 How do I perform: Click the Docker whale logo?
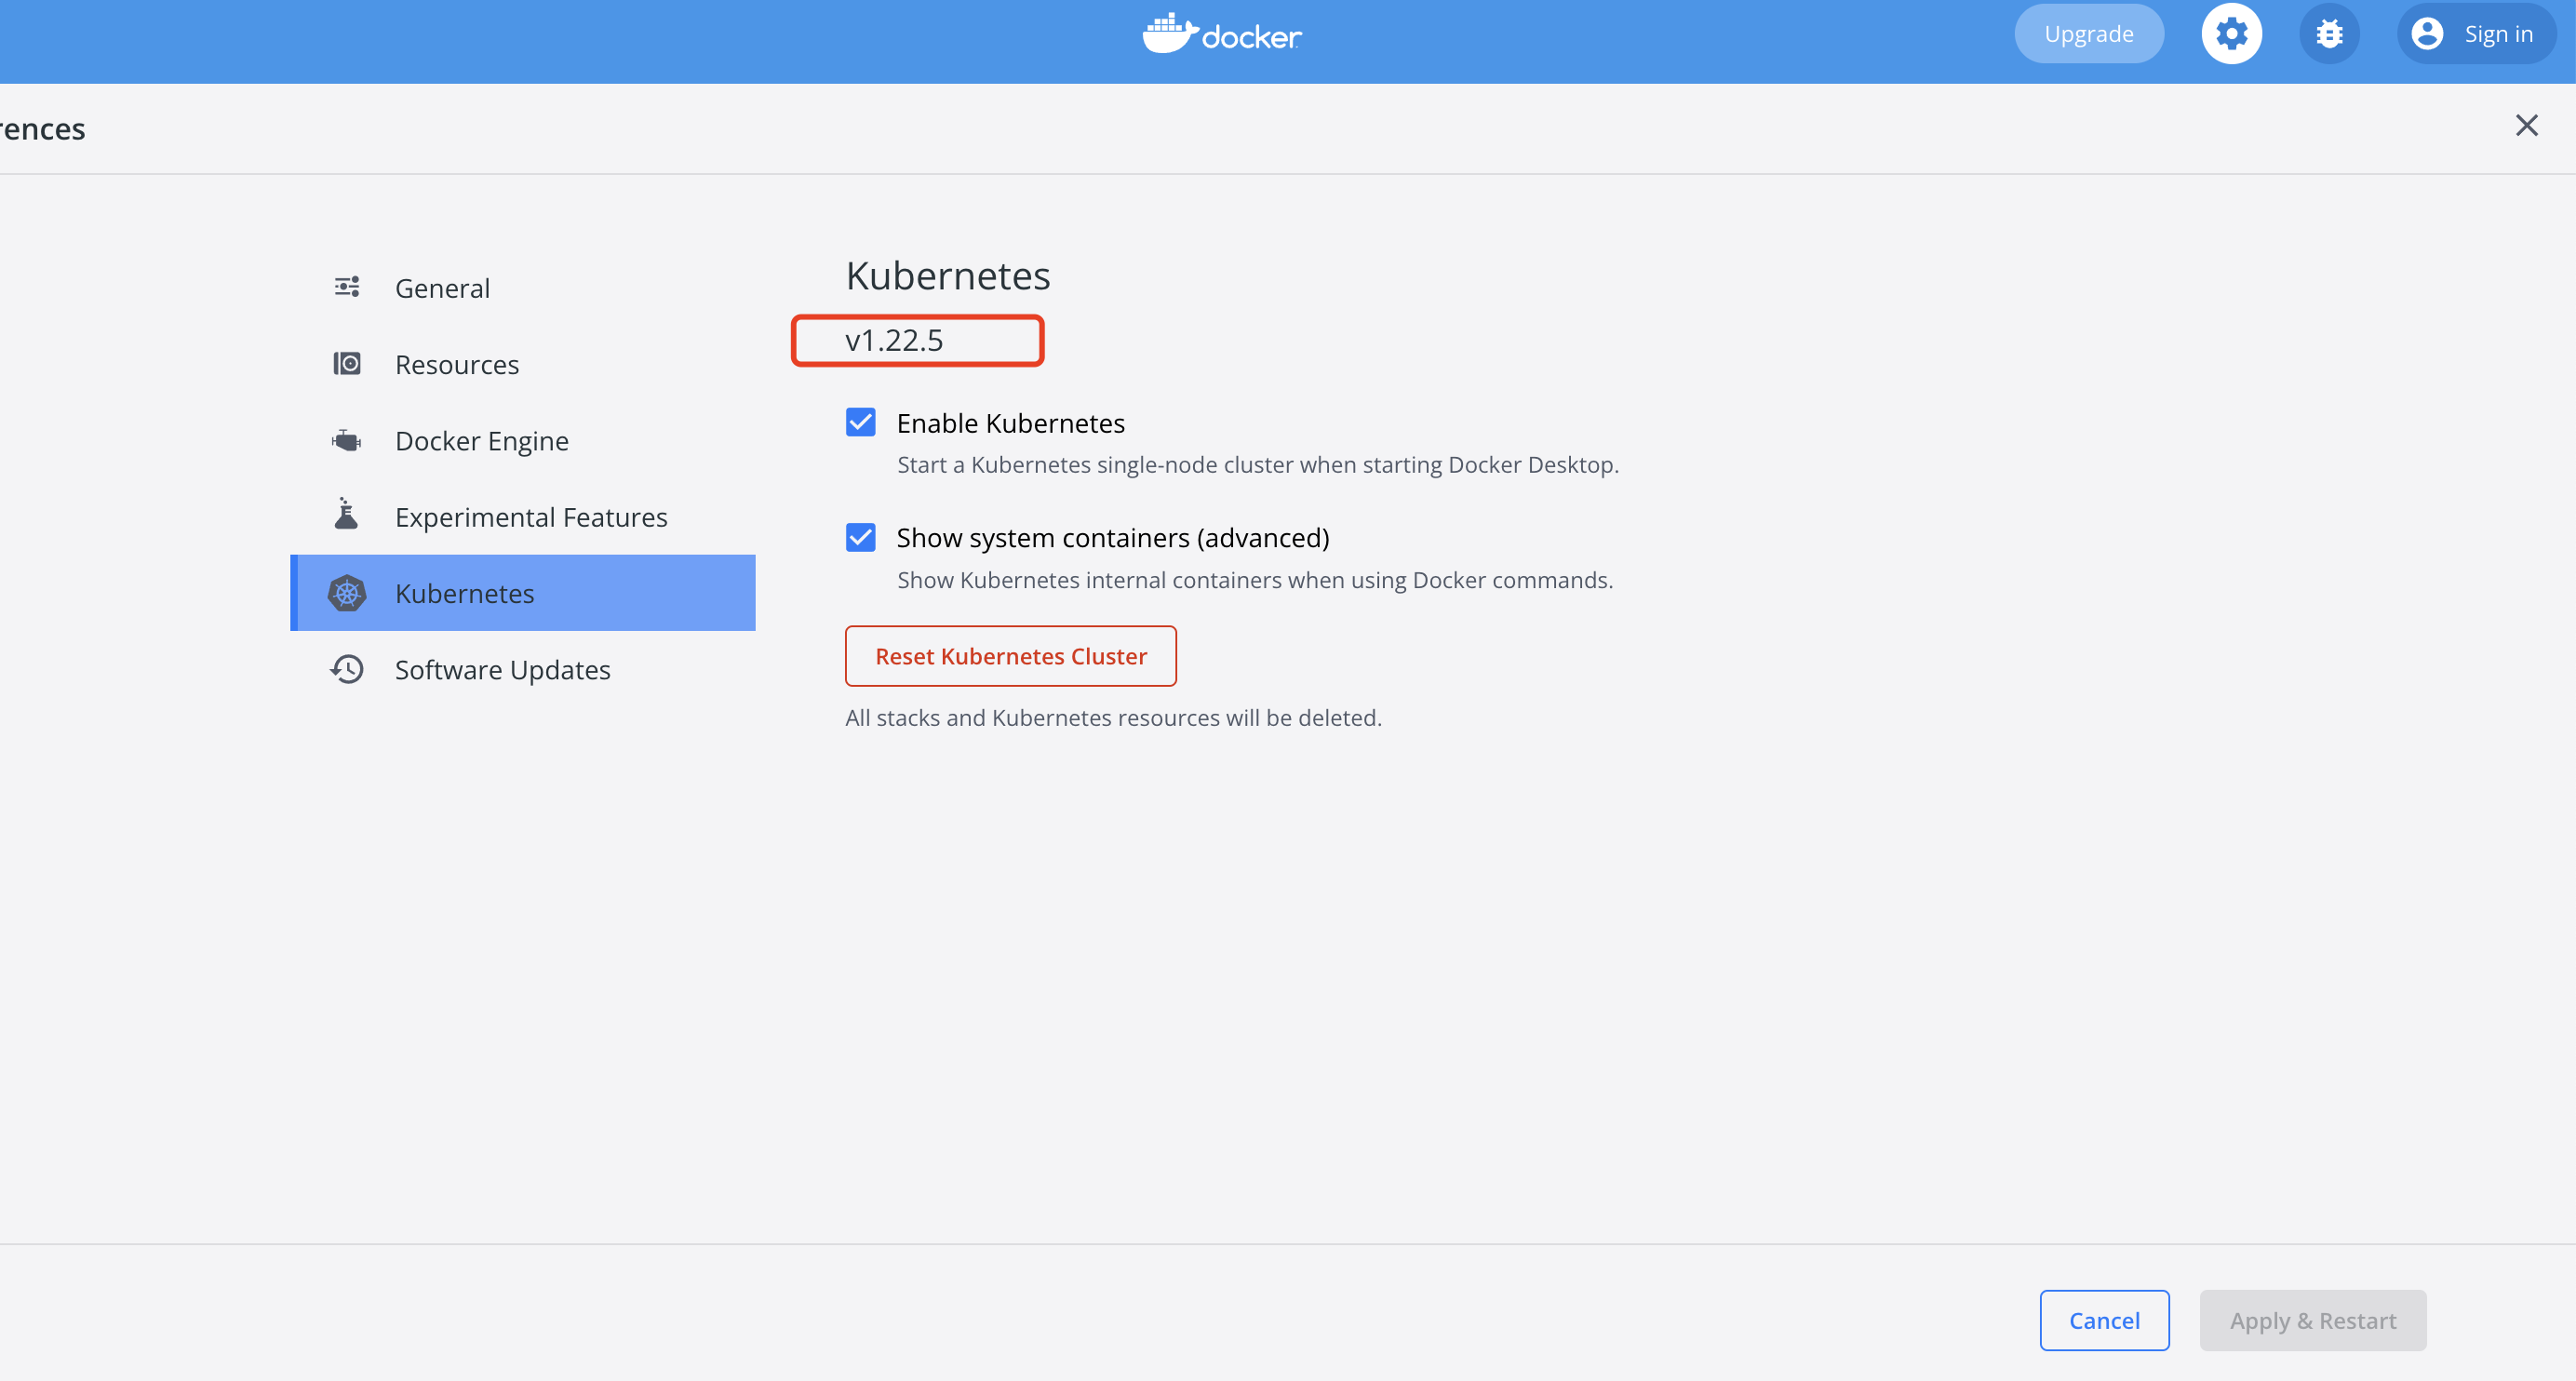pos(1221,33)
